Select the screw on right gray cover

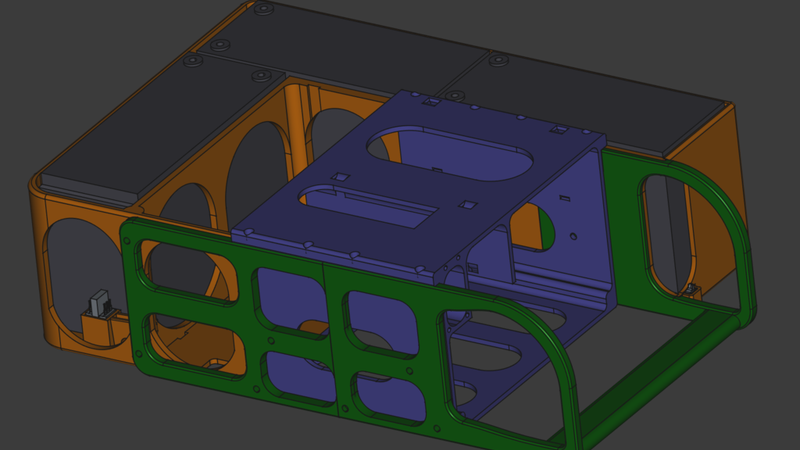coord(496,64)
